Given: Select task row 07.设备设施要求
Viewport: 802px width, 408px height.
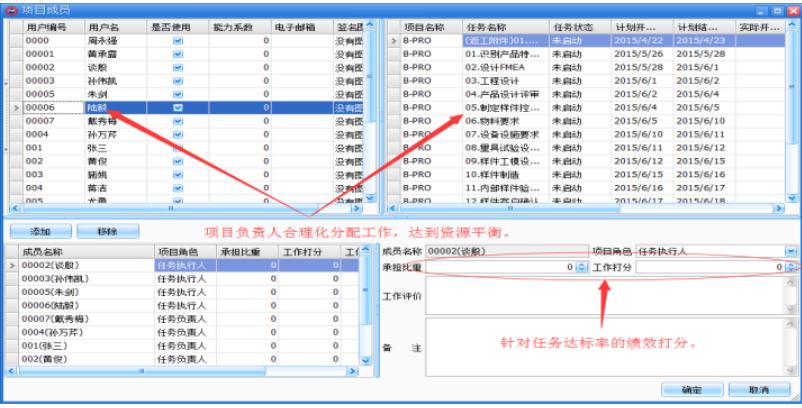Looking at the screenshot, I should tap(587, 134).
